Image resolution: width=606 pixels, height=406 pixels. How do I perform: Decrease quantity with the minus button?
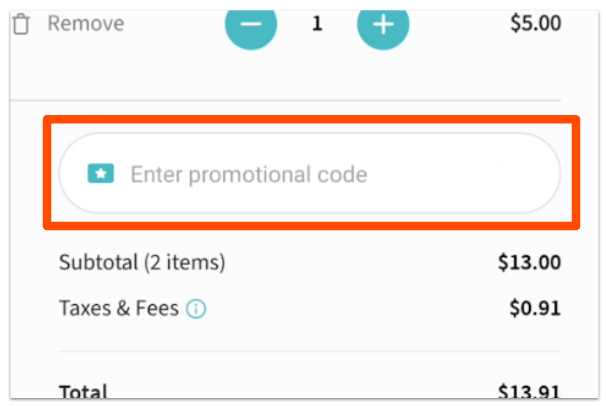coord(250,23)
